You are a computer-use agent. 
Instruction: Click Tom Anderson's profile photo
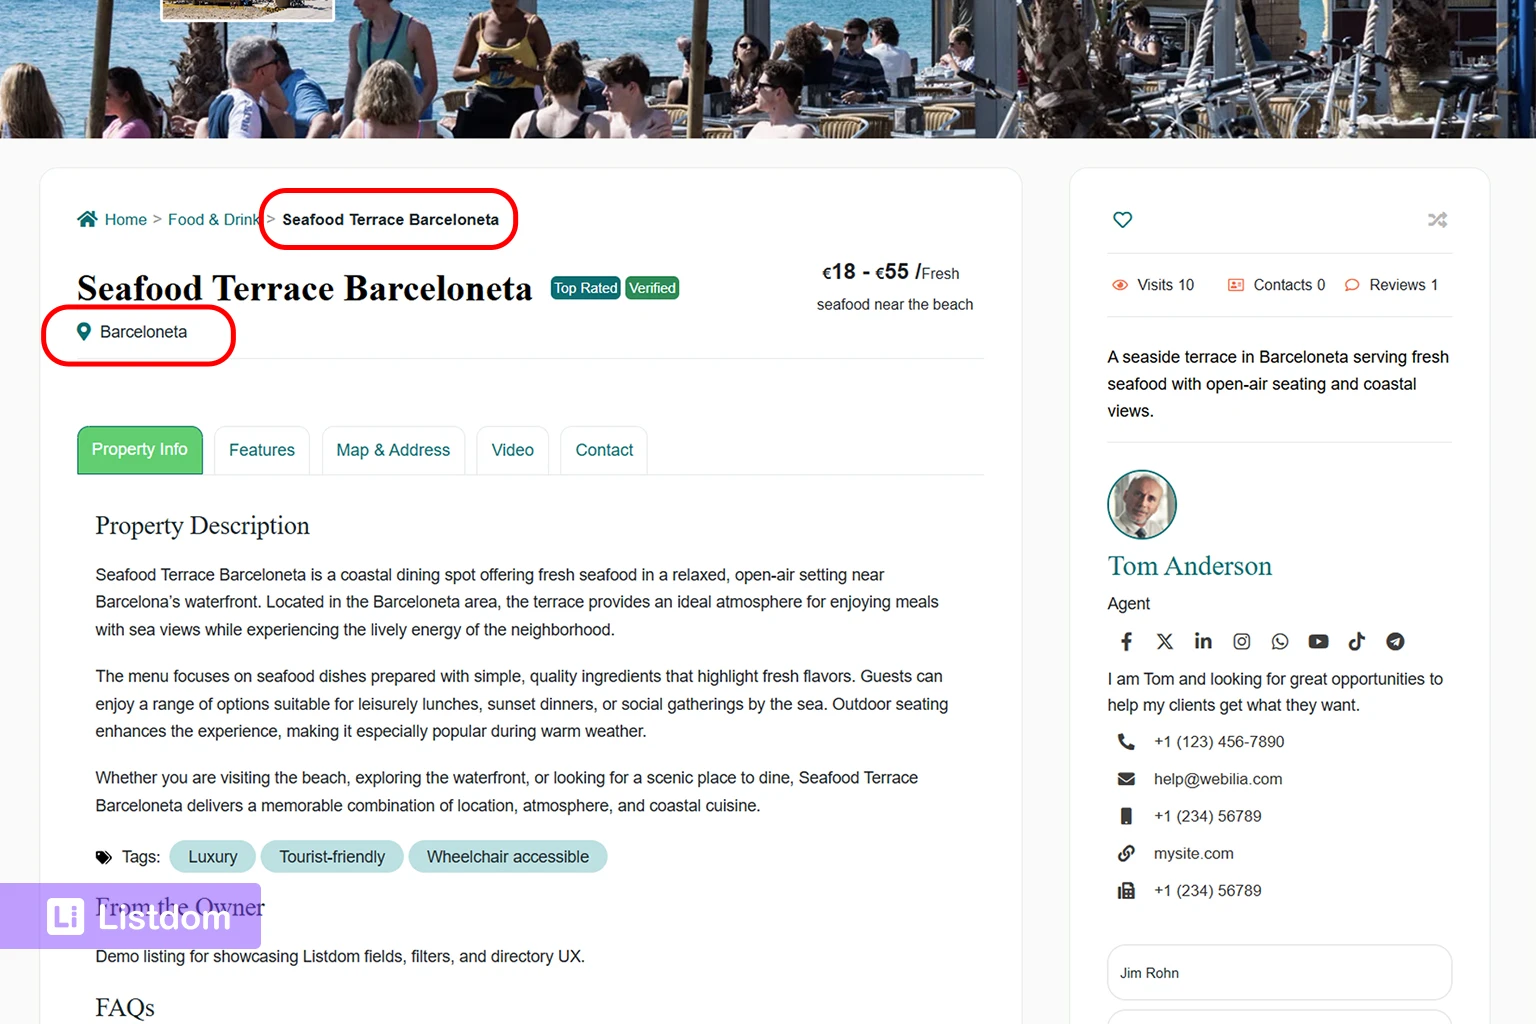[1142, 505]
